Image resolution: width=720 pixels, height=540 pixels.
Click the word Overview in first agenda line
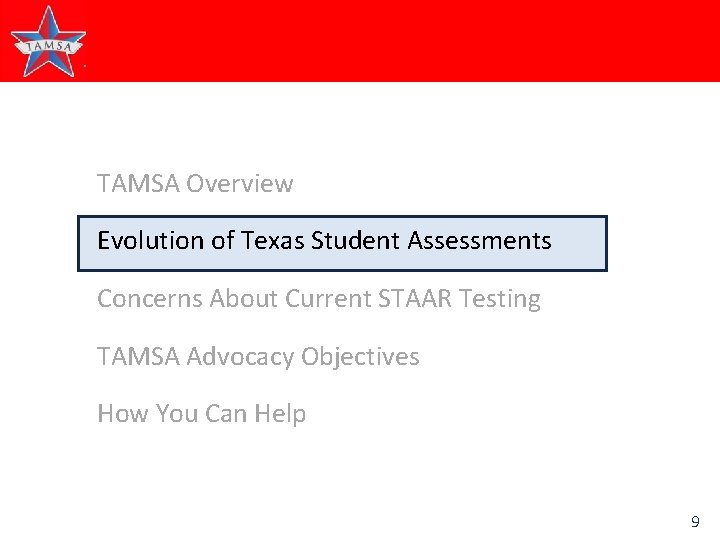[x=239, y=183]
